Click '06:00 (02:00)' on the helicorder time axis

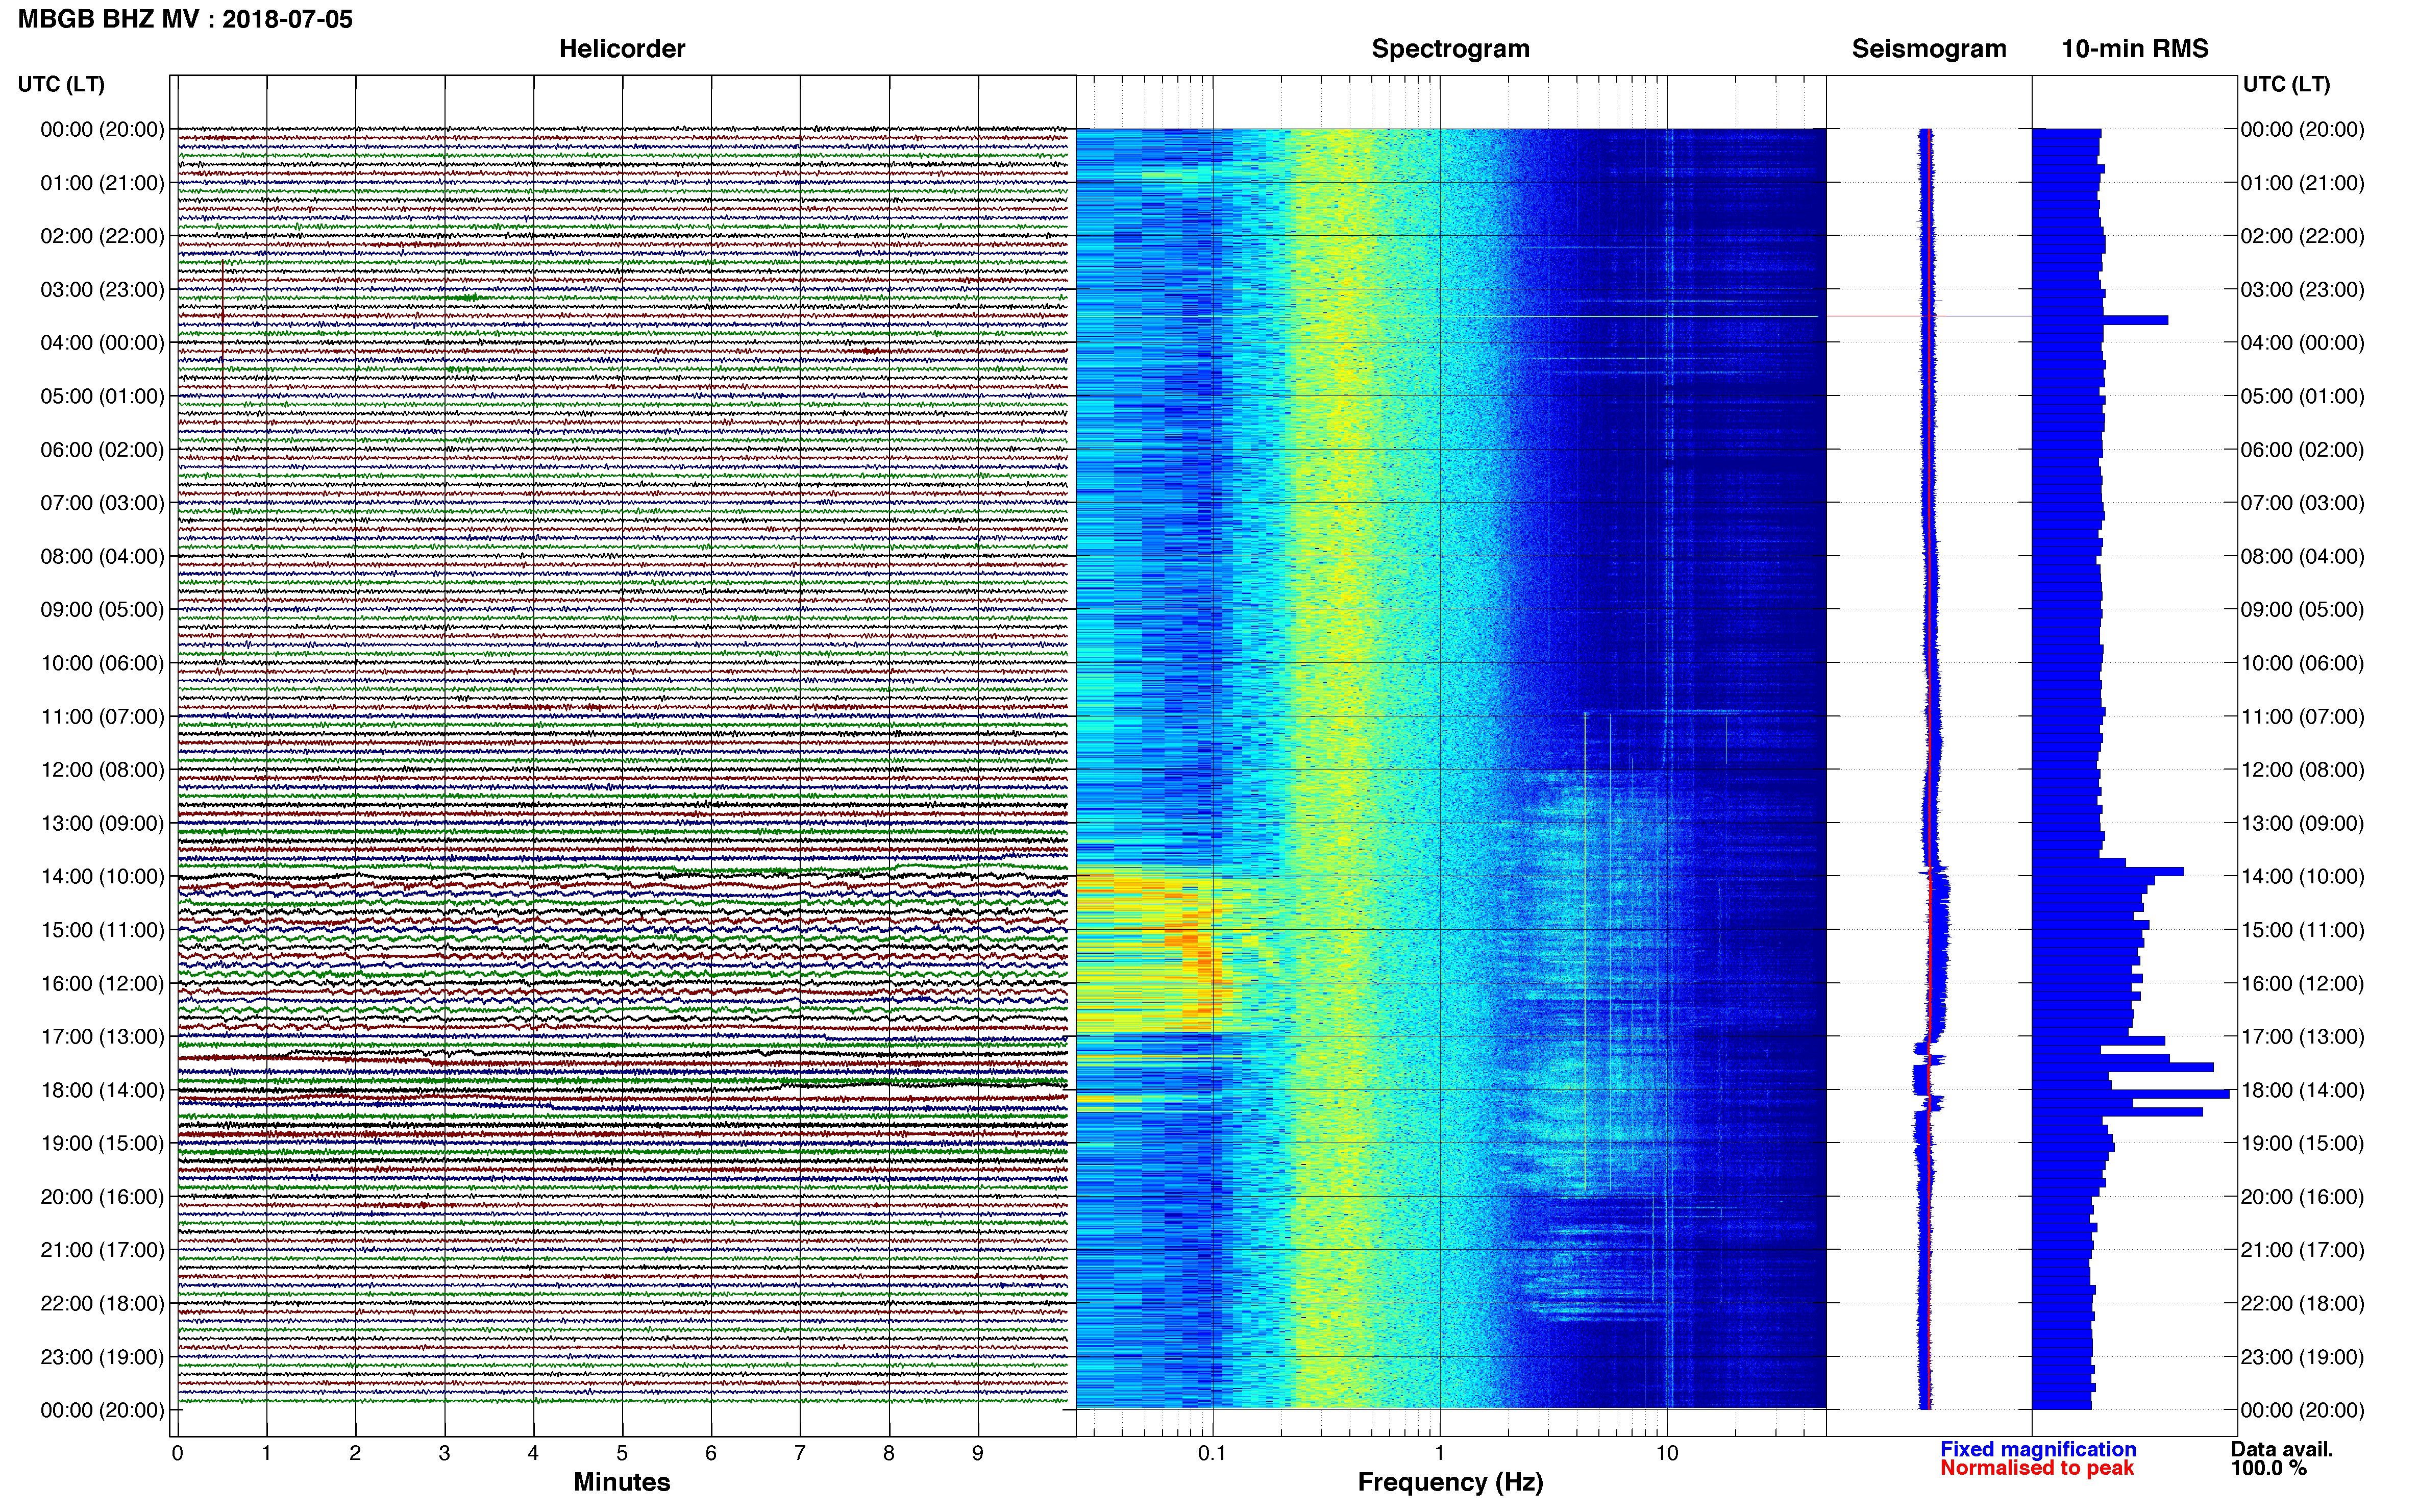(x=102, y=450)
